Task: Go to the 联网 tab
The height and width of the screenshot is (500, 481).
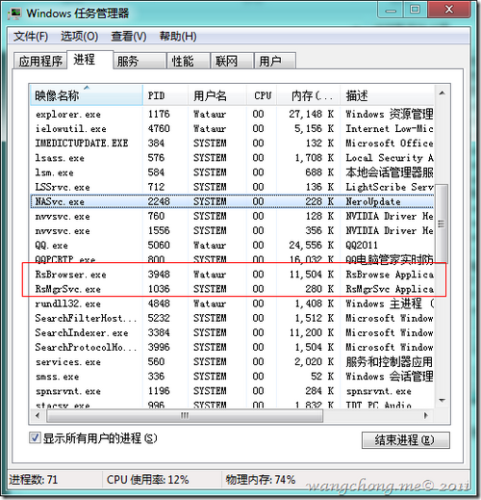Action: pyautogui.click(x=232, y=61)
